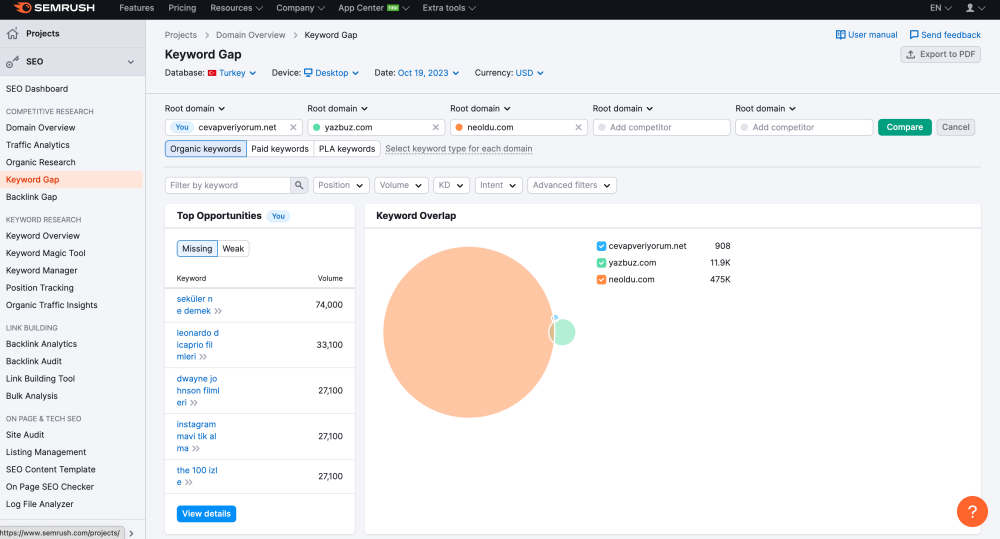Open the App Center menu

(374, 8)
